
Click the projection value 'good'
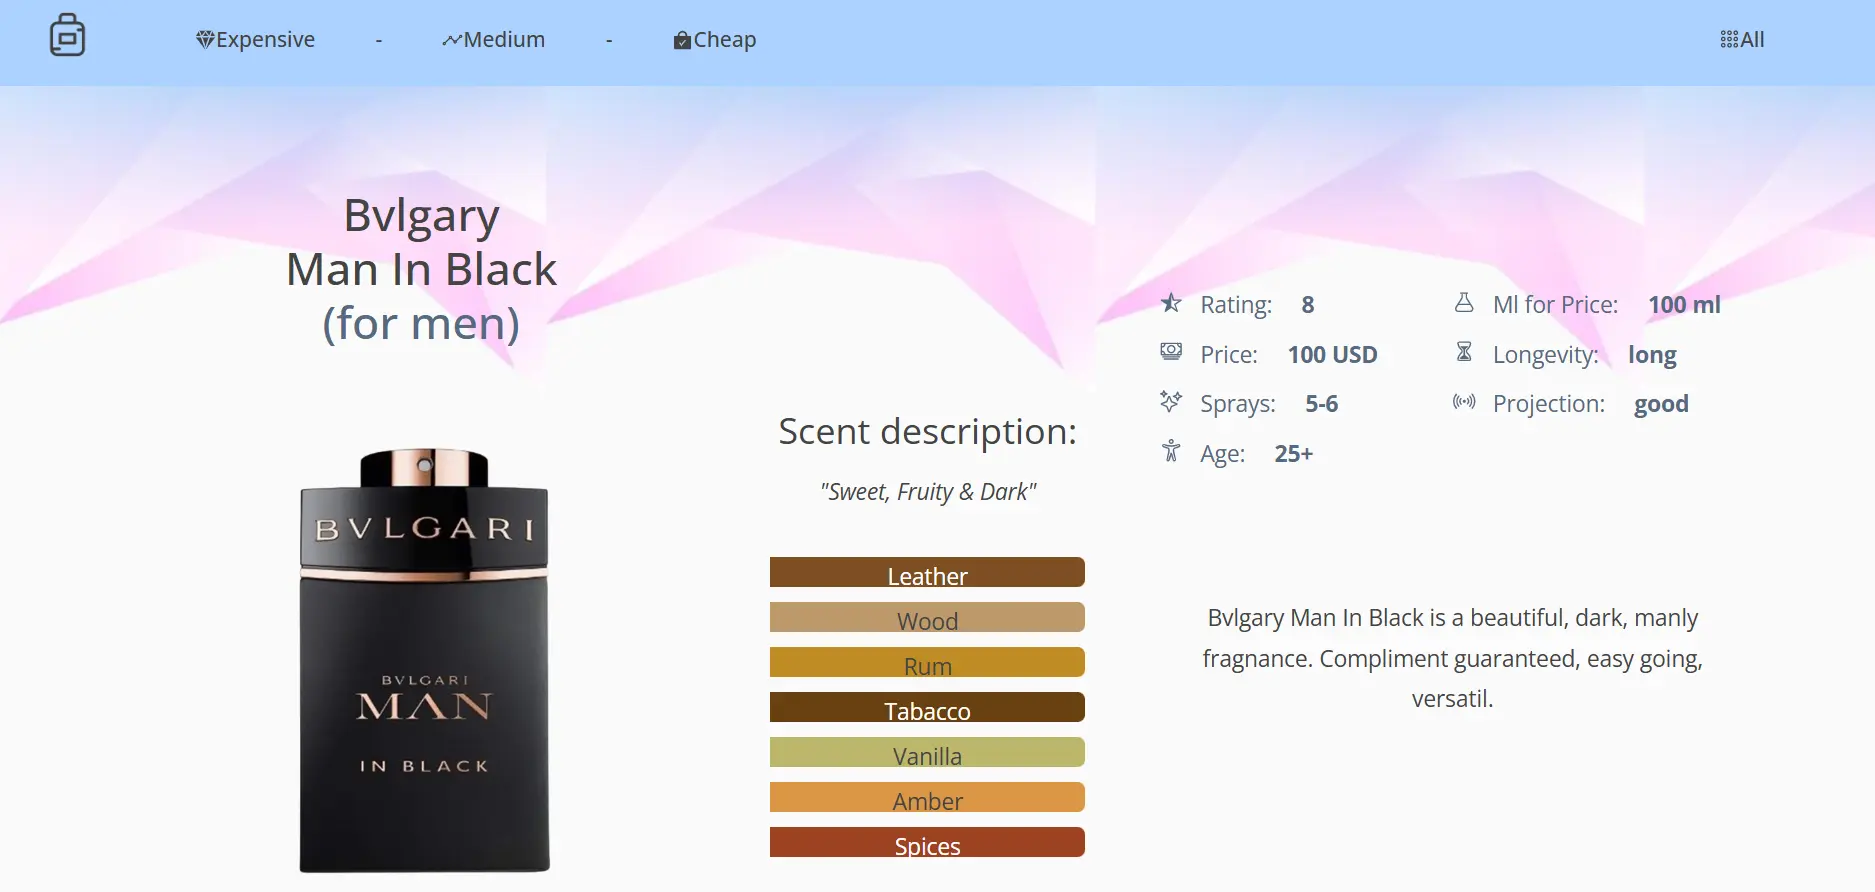[1661, 404]
